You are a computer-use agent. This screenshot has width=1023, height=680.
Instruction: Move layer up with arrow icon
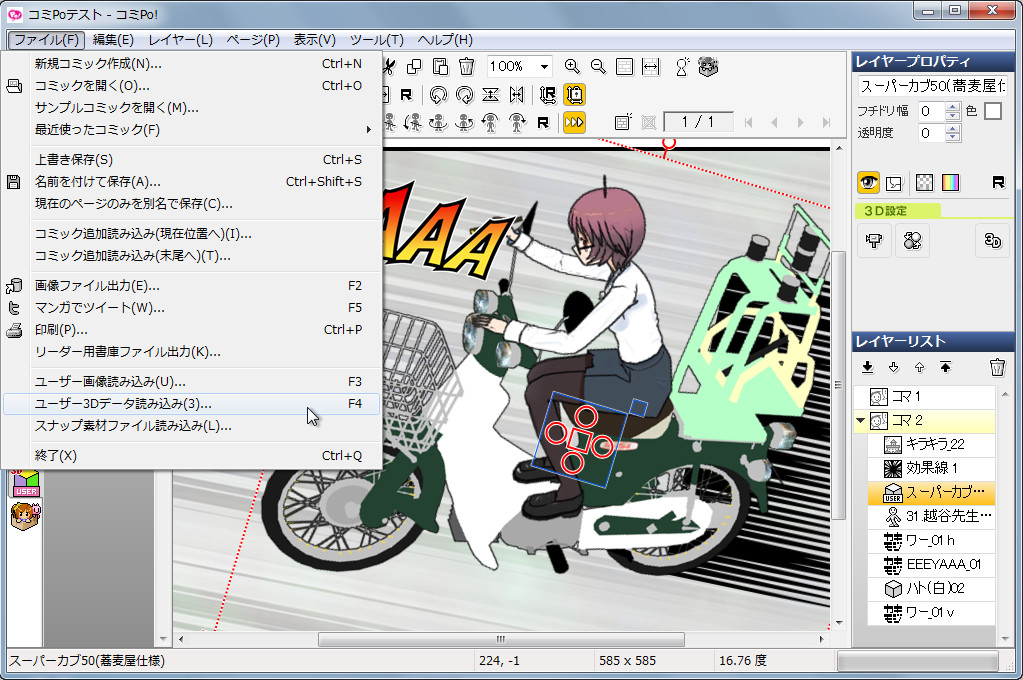(x=919, y=367)
